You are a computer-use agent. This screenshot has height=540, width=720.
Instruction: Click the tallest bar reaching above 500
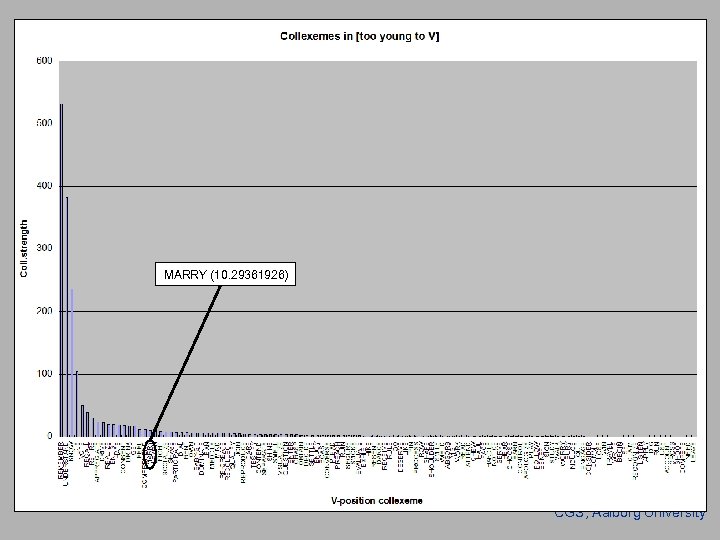(x=62, y=270)
